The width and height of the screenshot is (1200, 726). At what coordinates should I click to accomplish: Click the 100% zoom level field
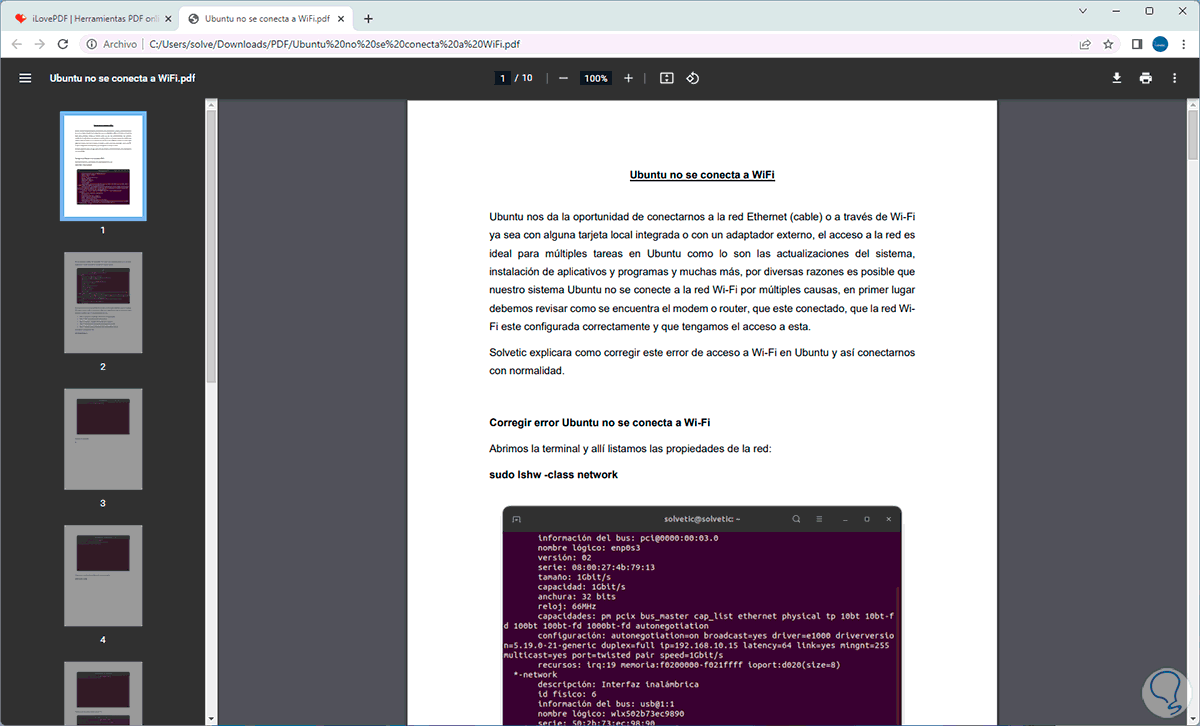pyautogui.click(x=596, y=78)
